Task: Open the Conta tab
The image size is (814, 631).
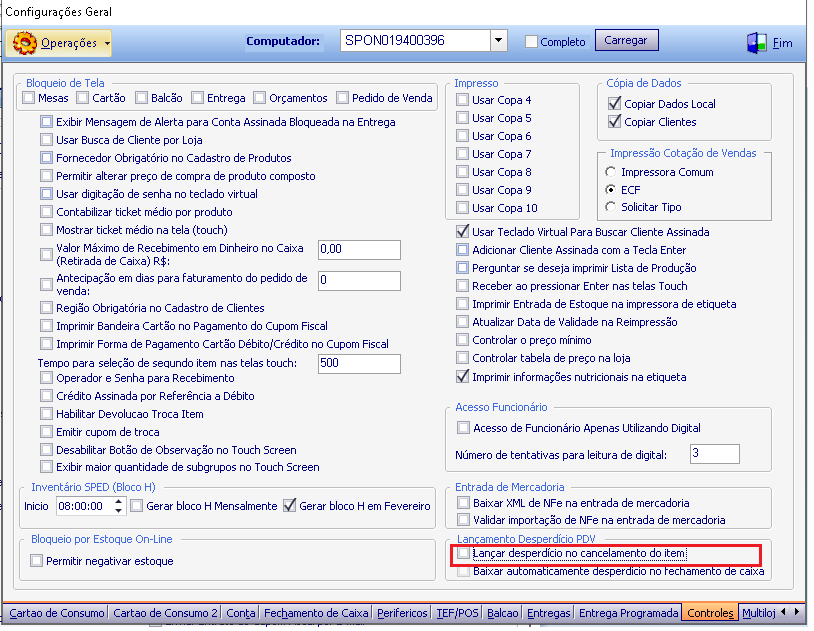Action: tap(241, 613)
